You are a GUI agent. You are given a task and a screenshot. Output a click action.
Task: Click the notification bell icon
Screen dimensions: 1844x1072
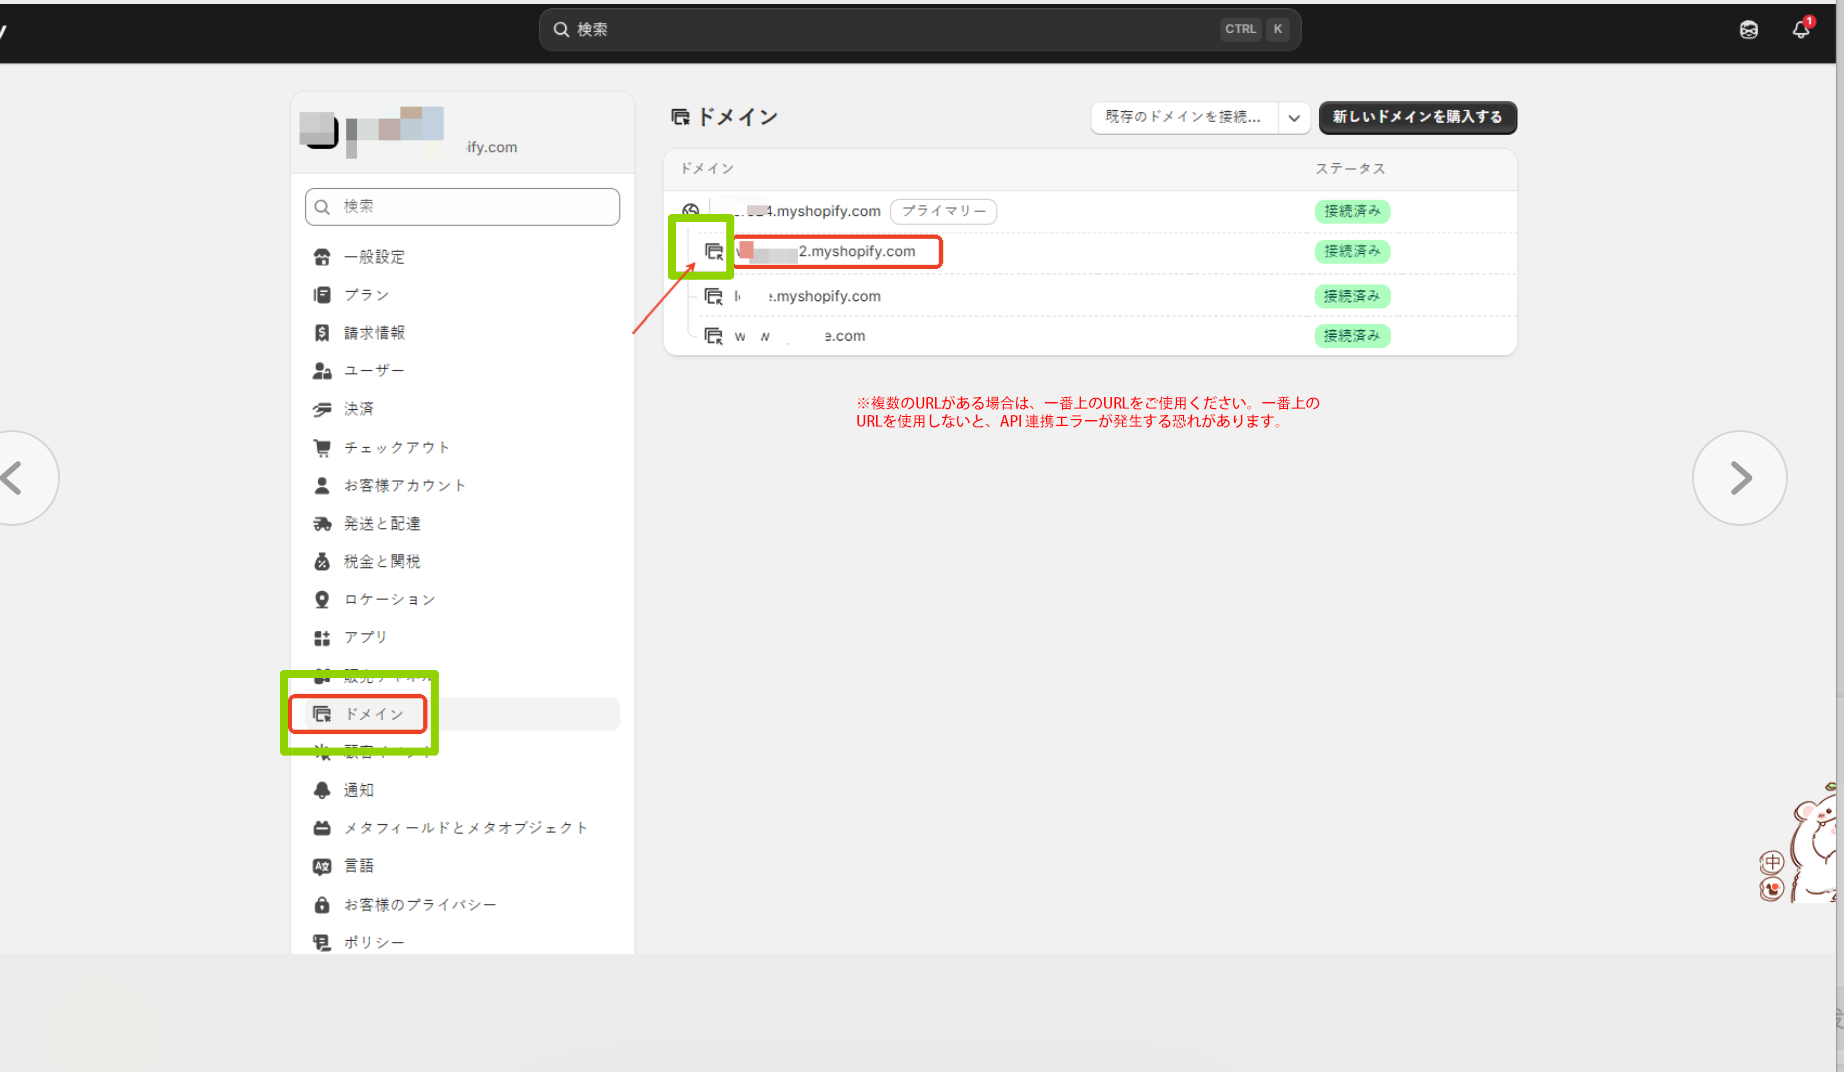coord(1801,29)
